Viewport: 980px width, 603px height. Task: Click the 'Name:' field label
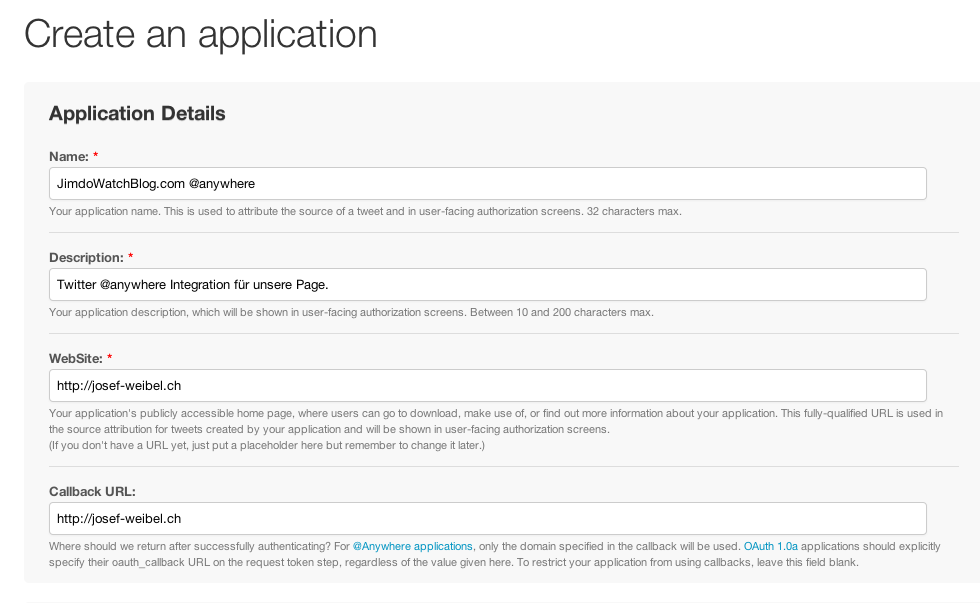pyautogui.click(x=70, y=156)
